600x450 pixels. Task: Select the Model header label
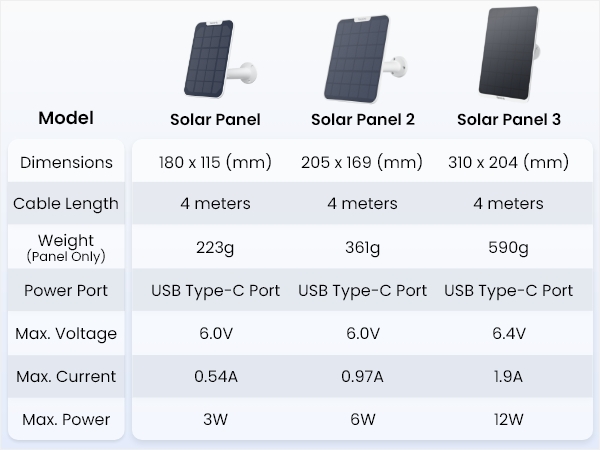pyautogui.click(x=66, y=118)
